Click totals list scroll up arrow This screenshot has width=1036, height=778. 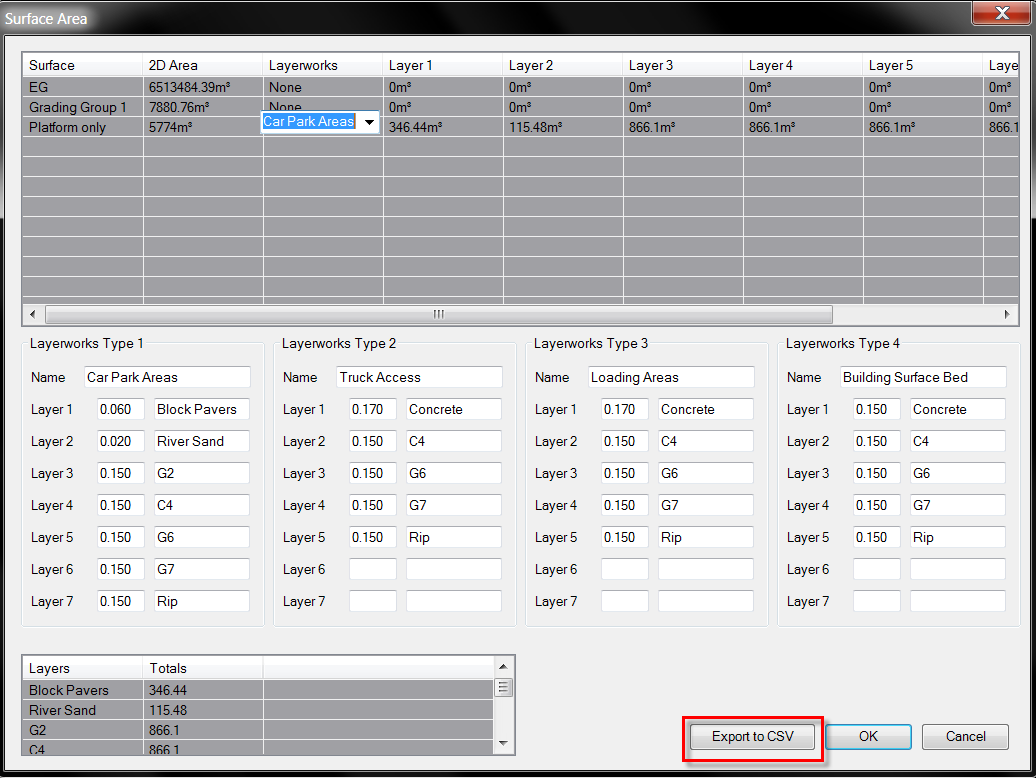(503, 666)
